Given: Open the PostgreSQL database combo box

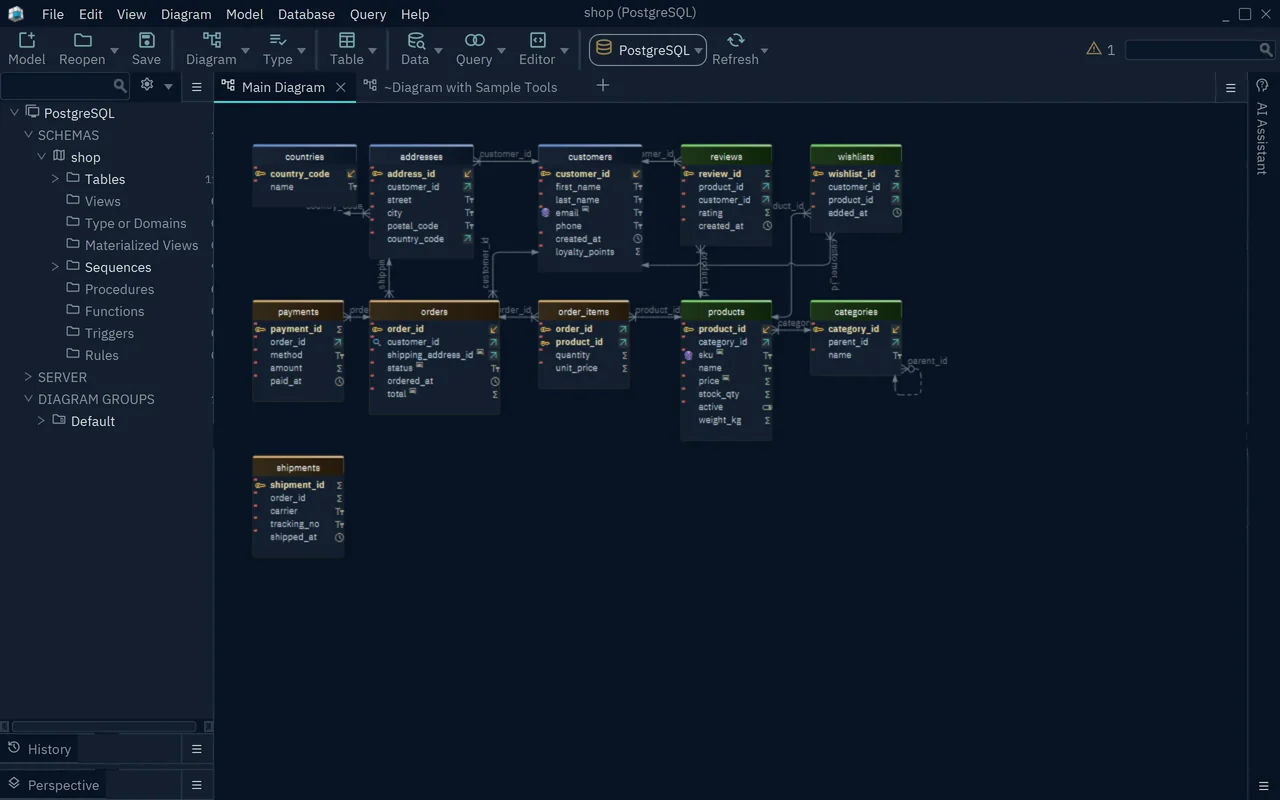Looking at the screenshot, I should 648,50.
